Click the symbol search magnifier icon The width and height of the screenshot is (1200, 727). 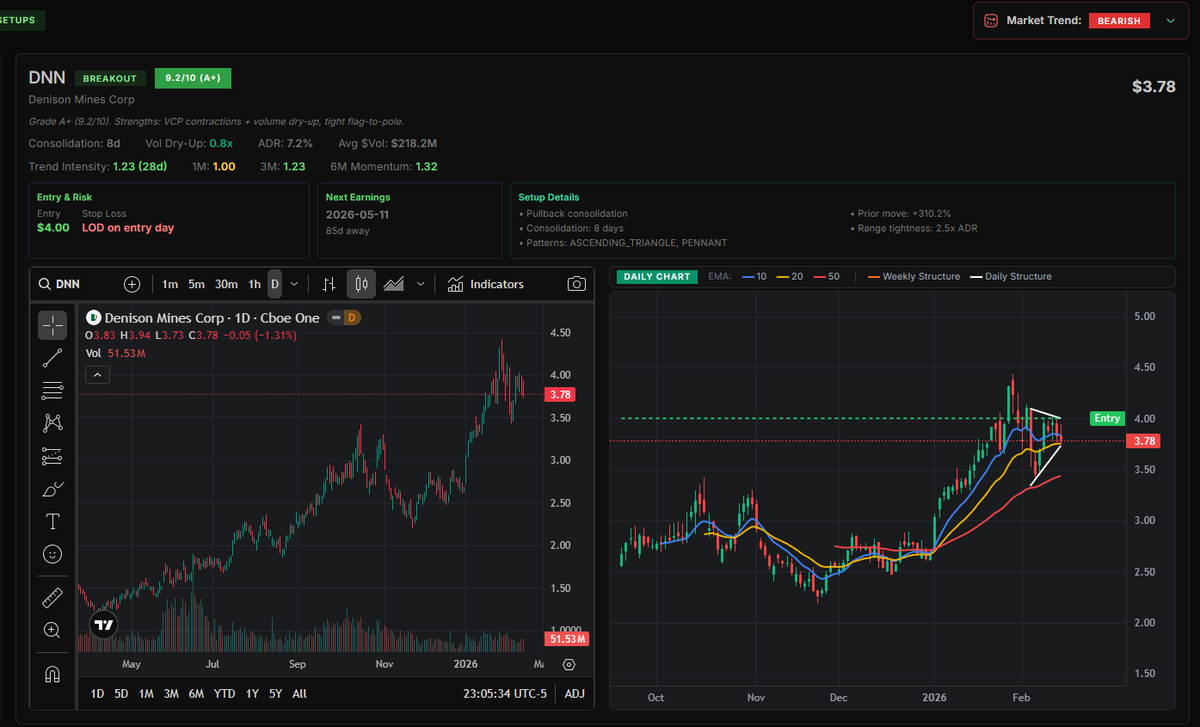pyautogui.click(x=45, y=284)
